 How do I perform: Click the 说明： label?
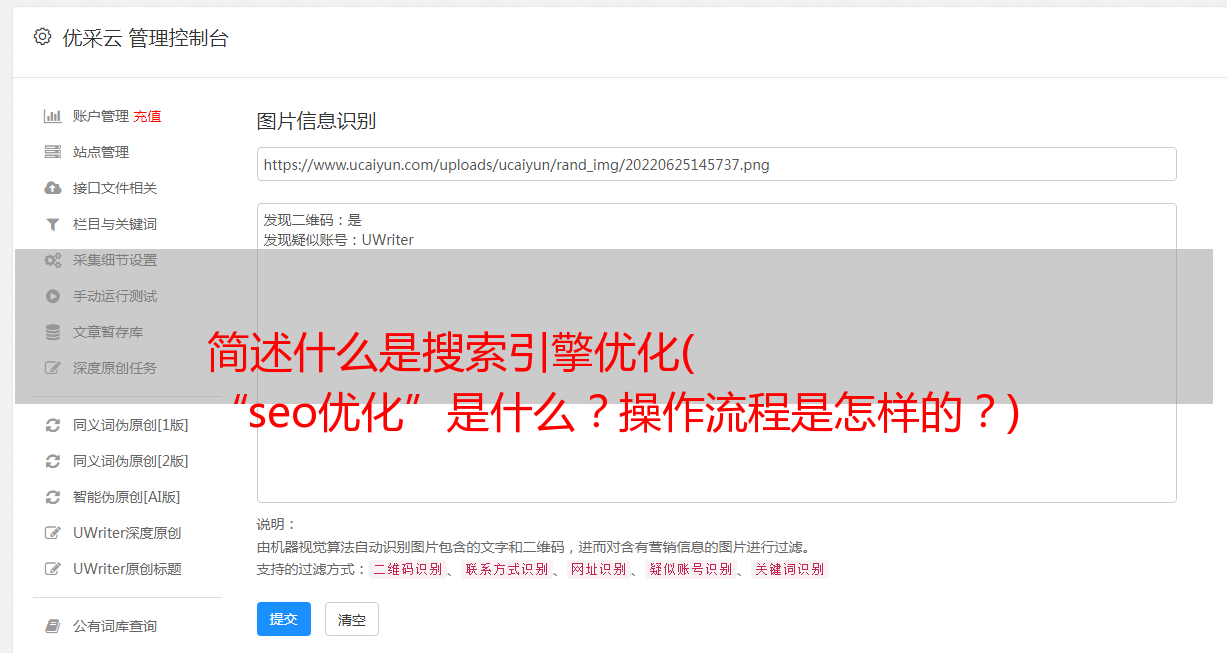click(276, 525)
